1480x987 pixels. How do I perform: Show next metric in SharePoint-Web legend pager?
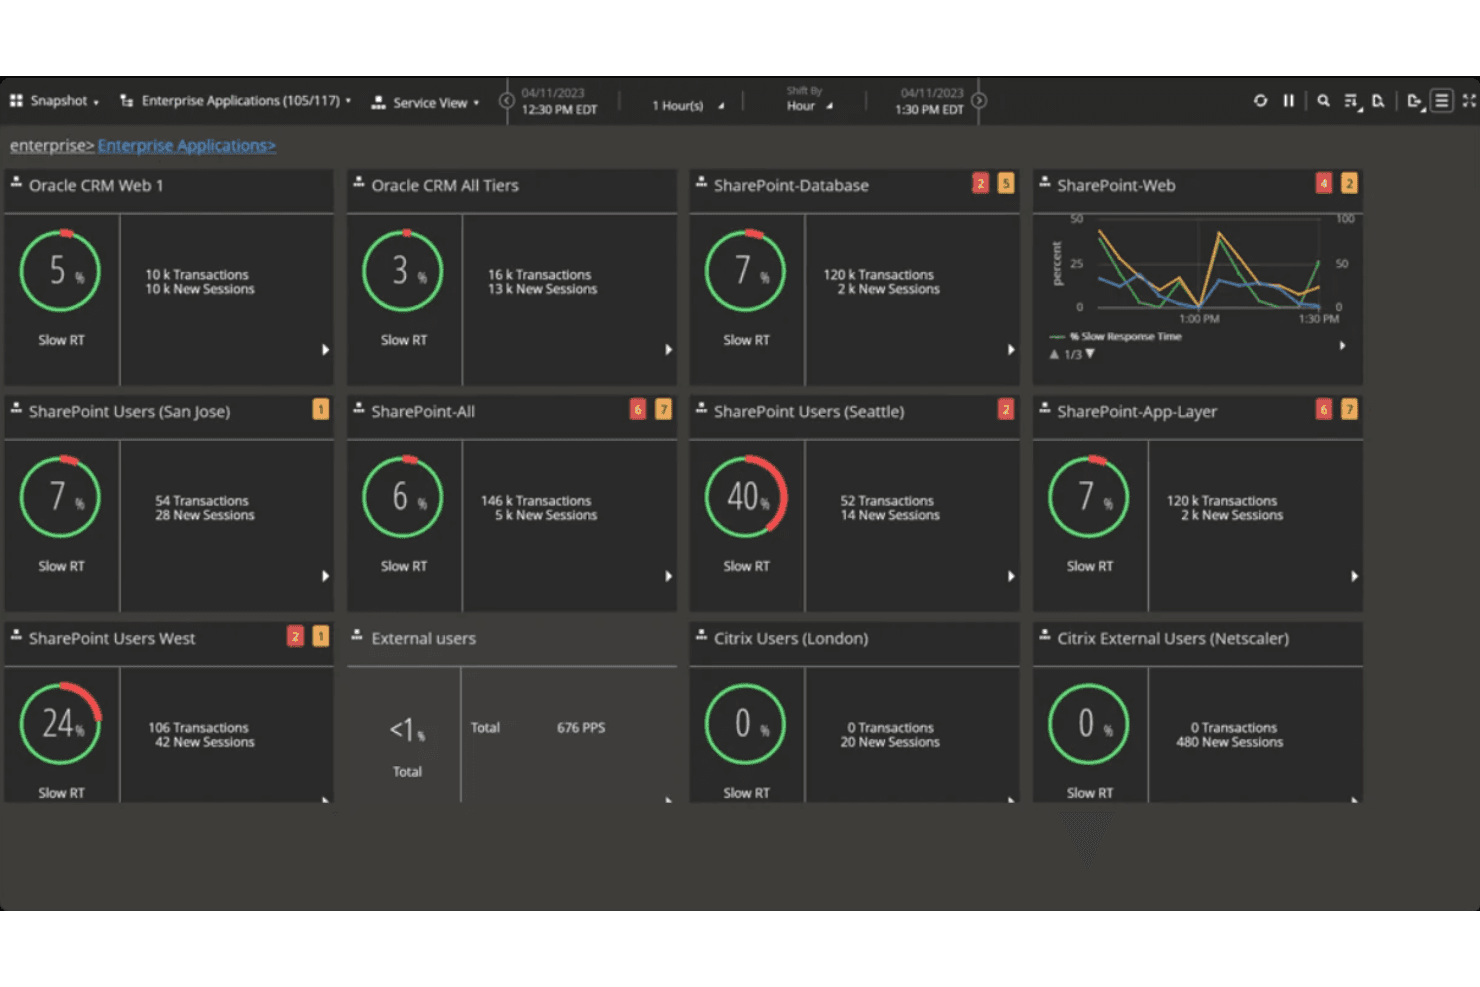[1090, 354]
